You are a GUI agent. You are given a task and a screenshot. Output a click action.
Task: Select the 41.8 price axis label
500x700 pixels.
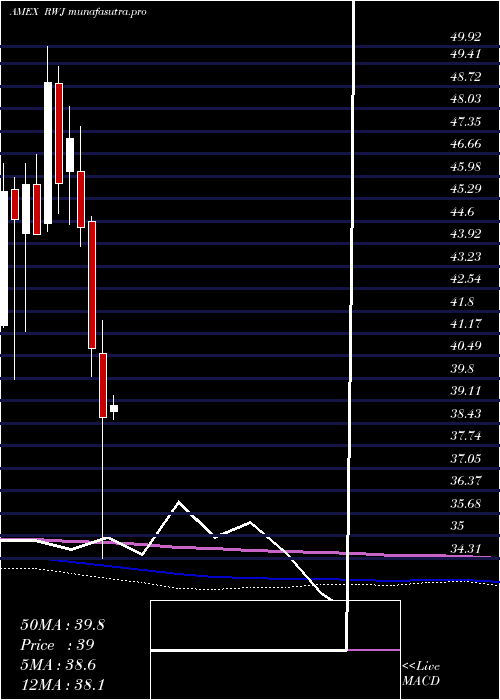462,302
